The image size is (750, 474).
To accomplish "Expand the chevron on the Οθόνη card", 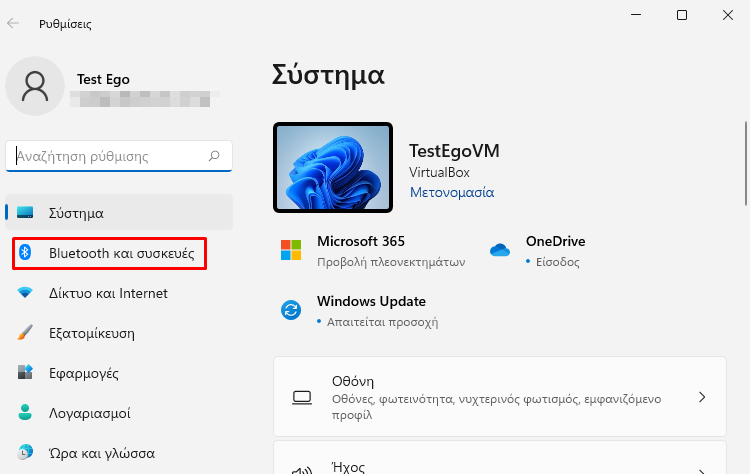I will pos(702,397).
